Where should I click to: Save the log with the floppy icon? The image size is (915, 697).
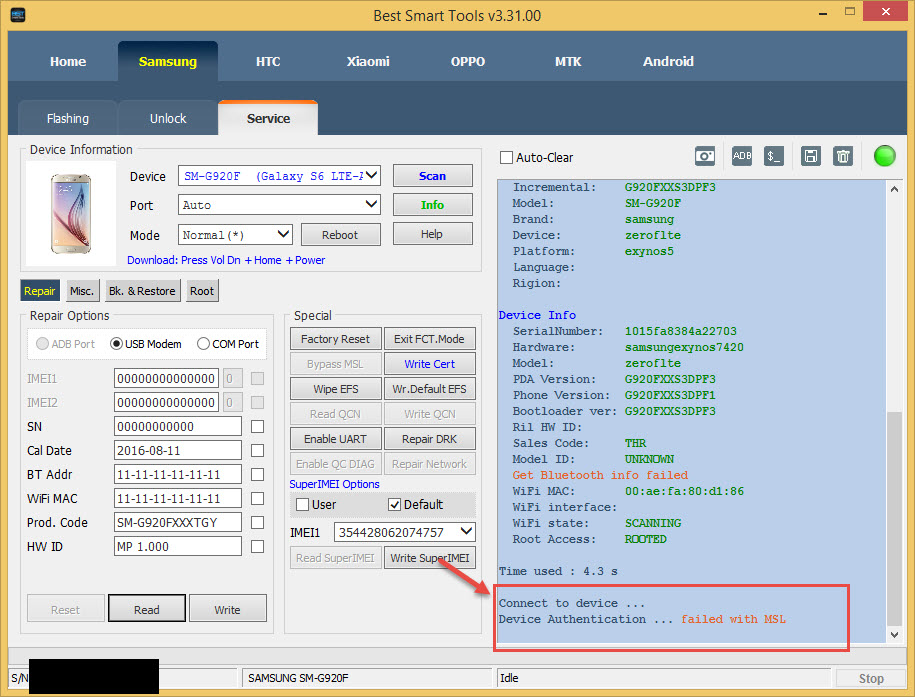pos(811,156)
